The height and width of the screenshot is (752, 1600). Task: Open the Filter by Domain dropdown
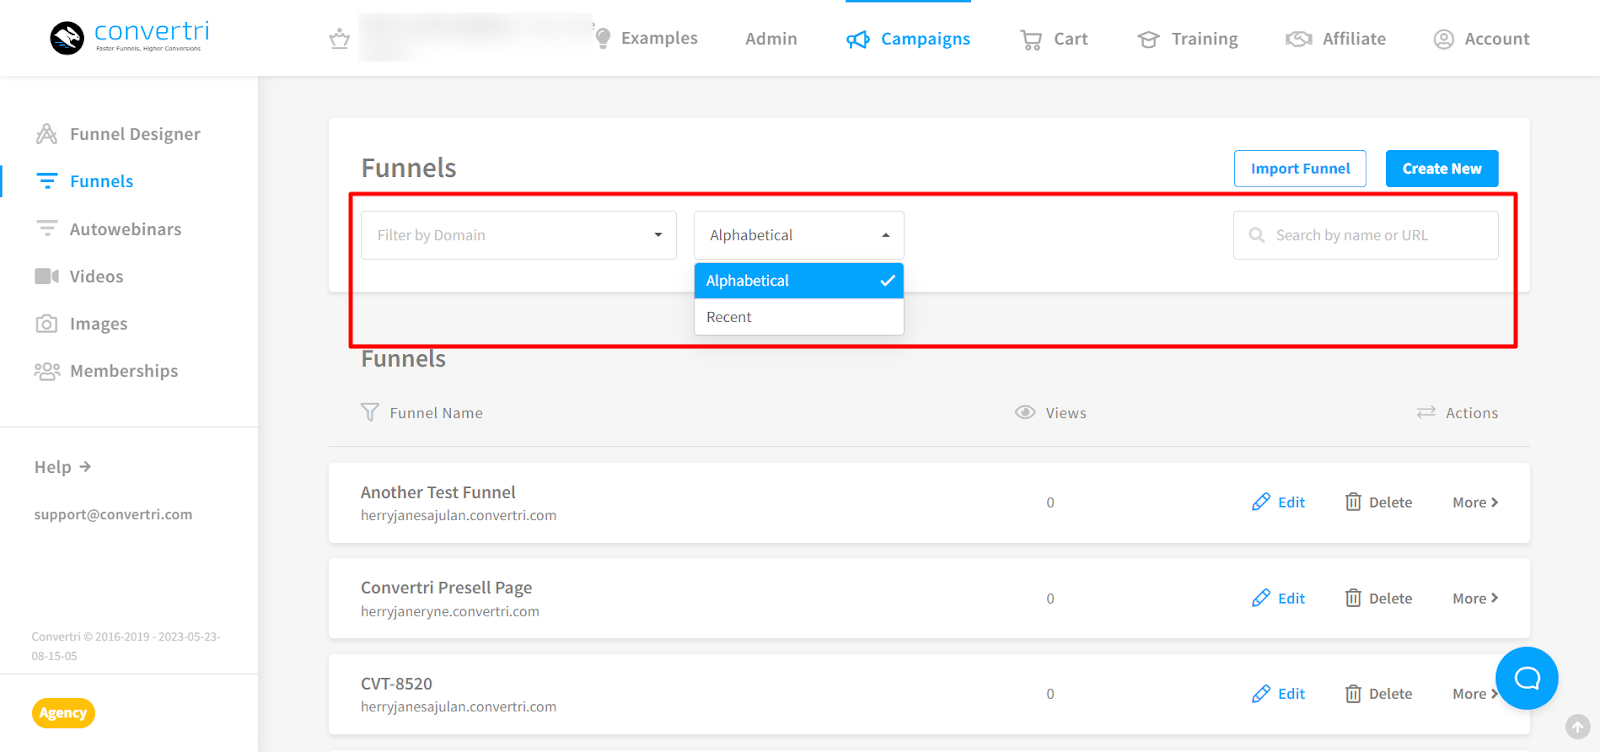click(x=519, y=235)
